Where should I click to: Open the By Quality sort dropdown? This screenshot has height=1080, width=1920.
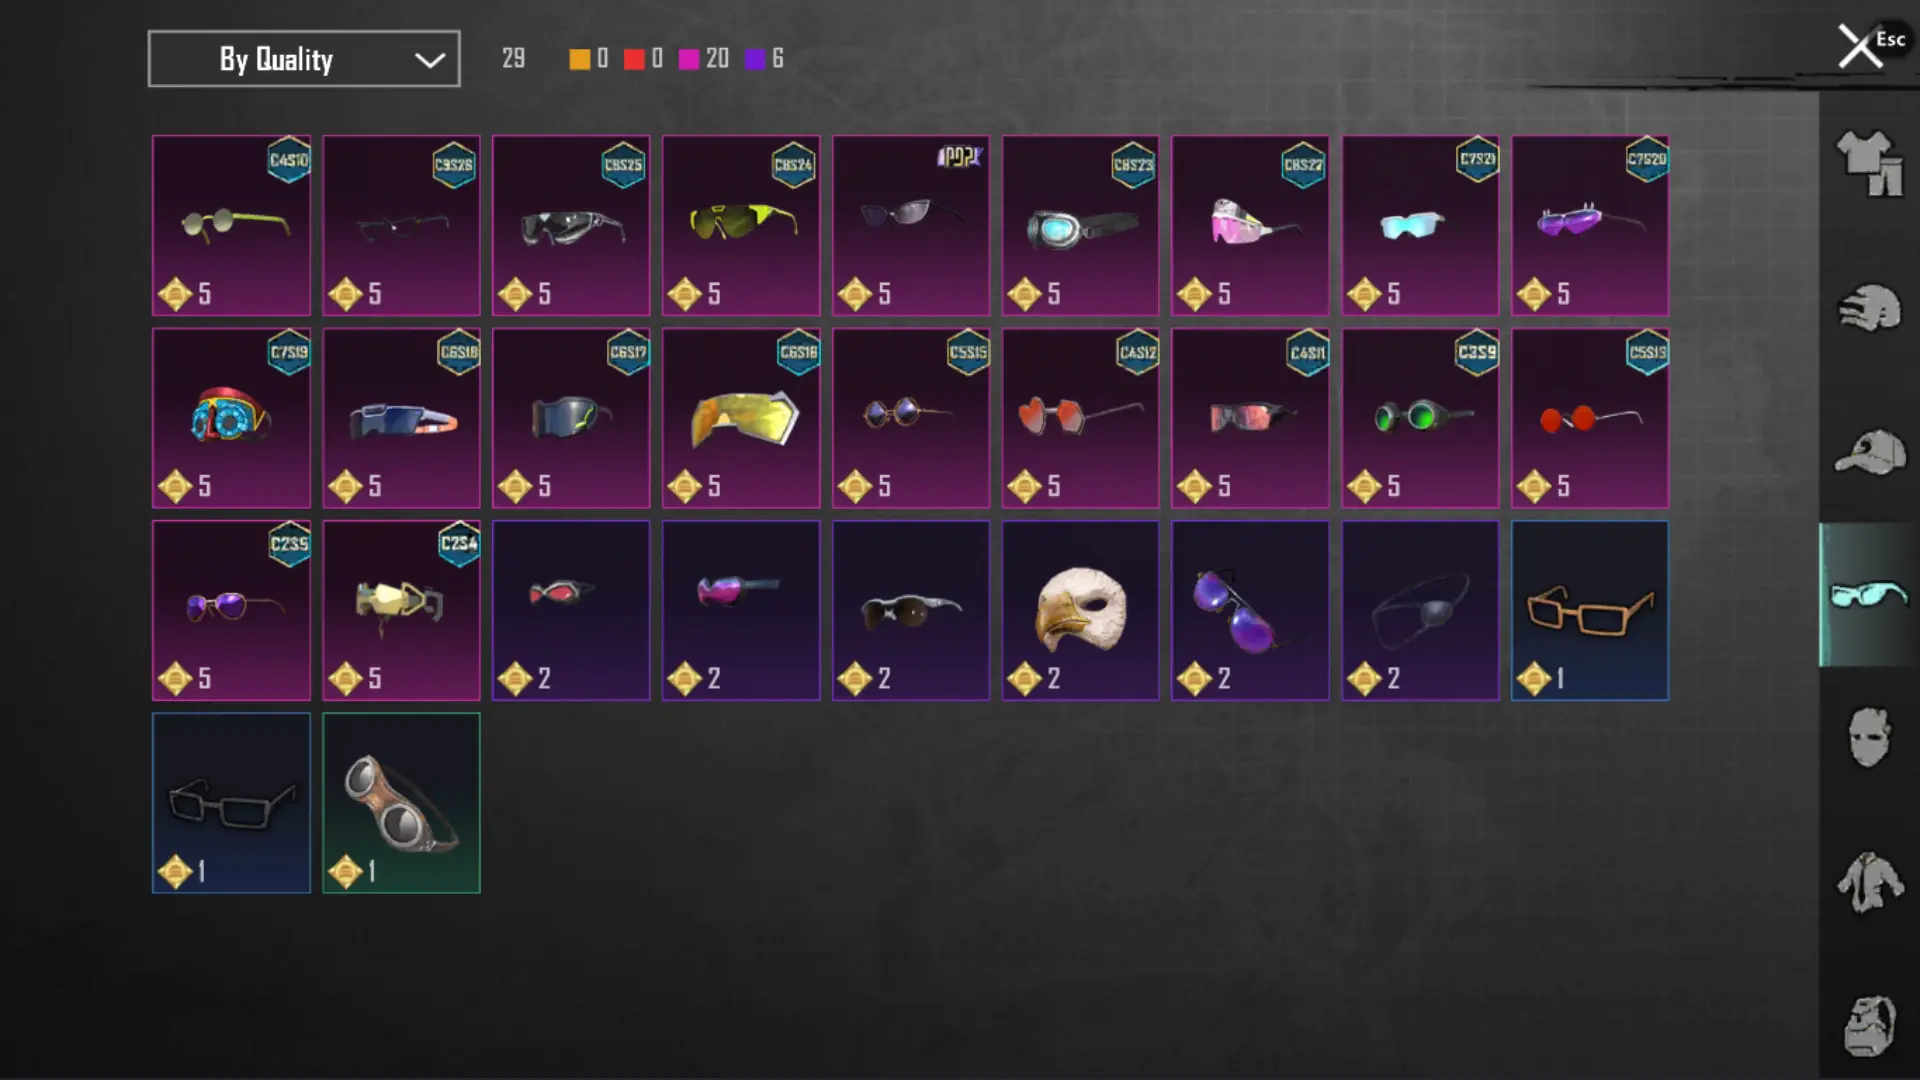304,59
